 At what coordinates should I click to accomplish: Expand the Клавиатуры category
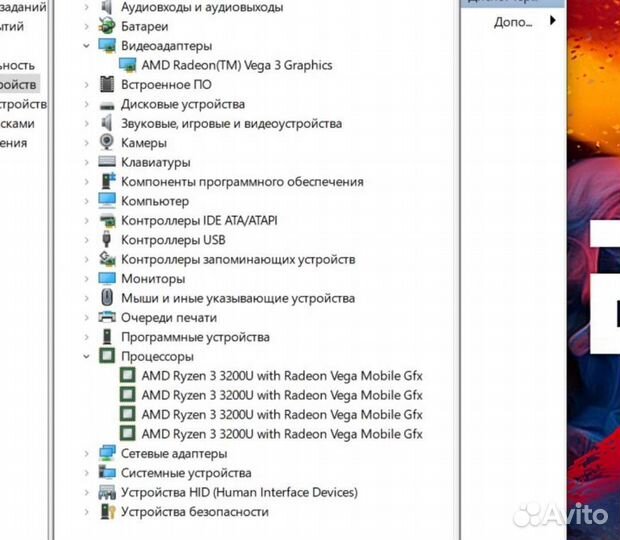click(86, 162)
